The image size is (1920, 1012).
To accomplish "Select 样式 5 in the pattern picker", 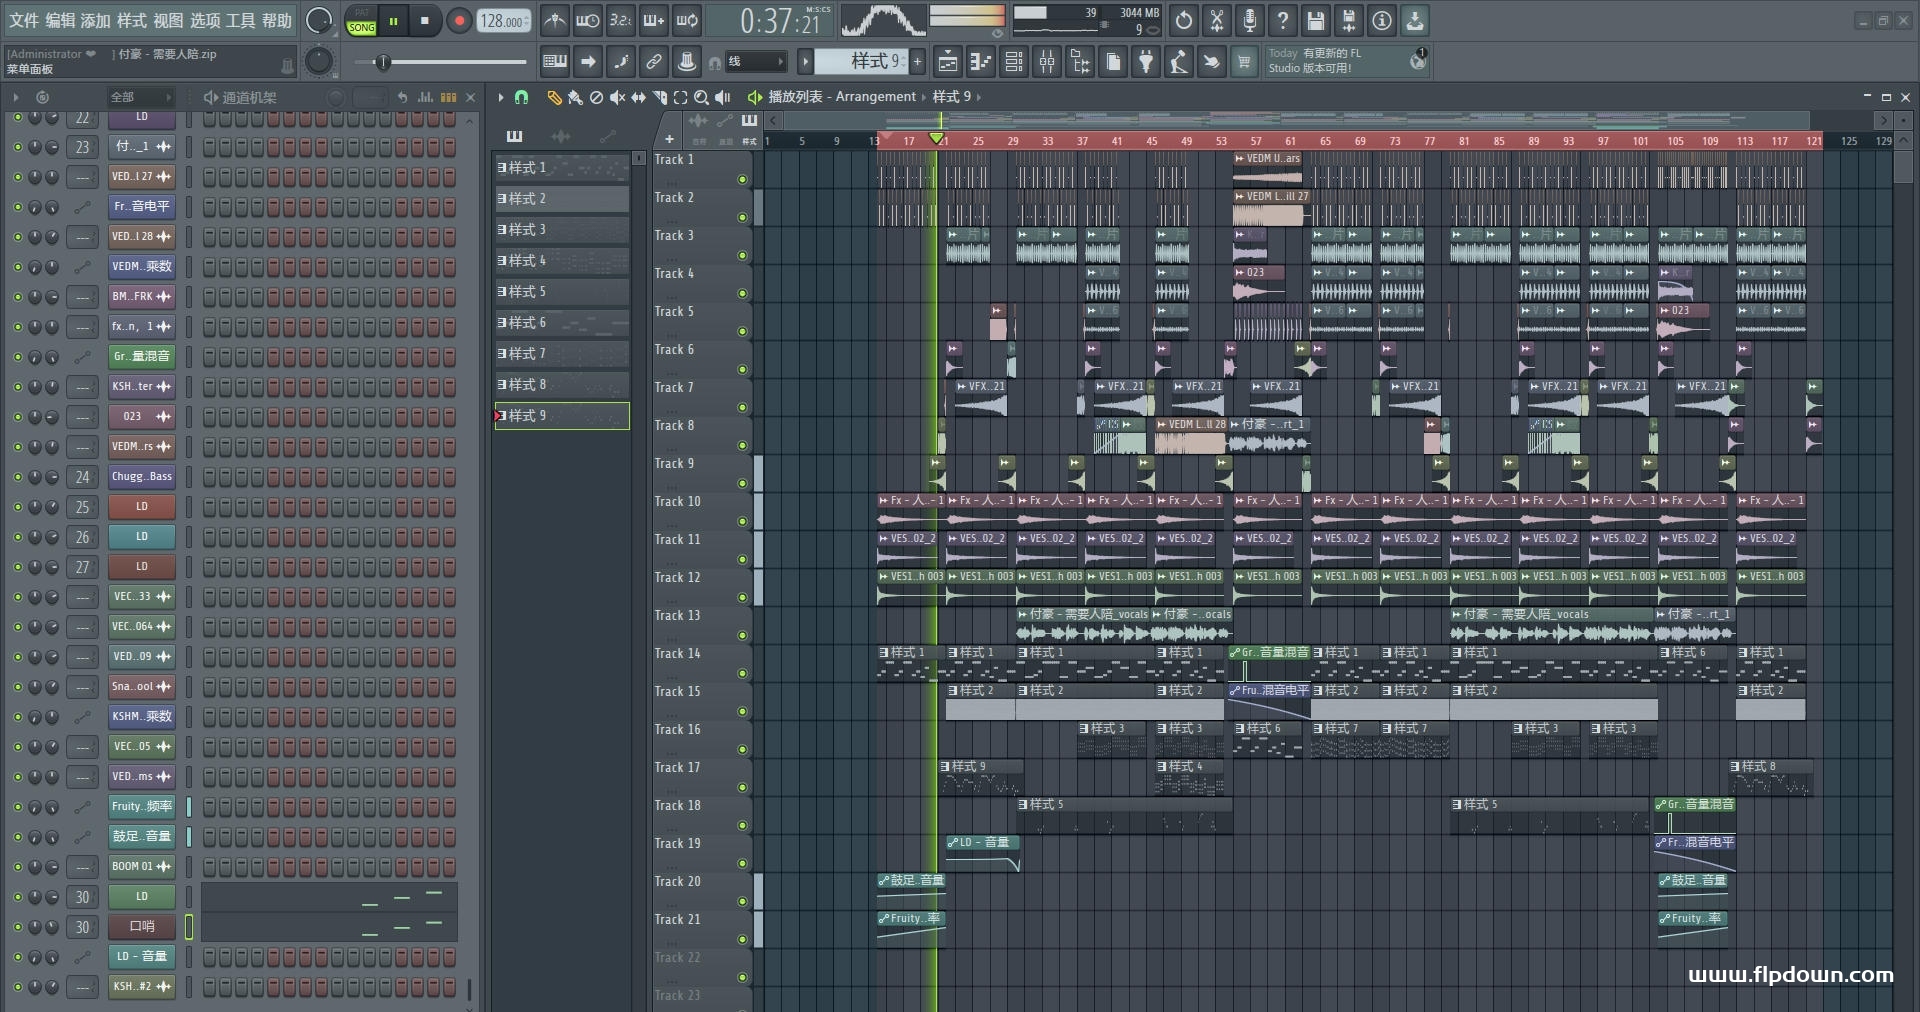I will click(561, 292).
